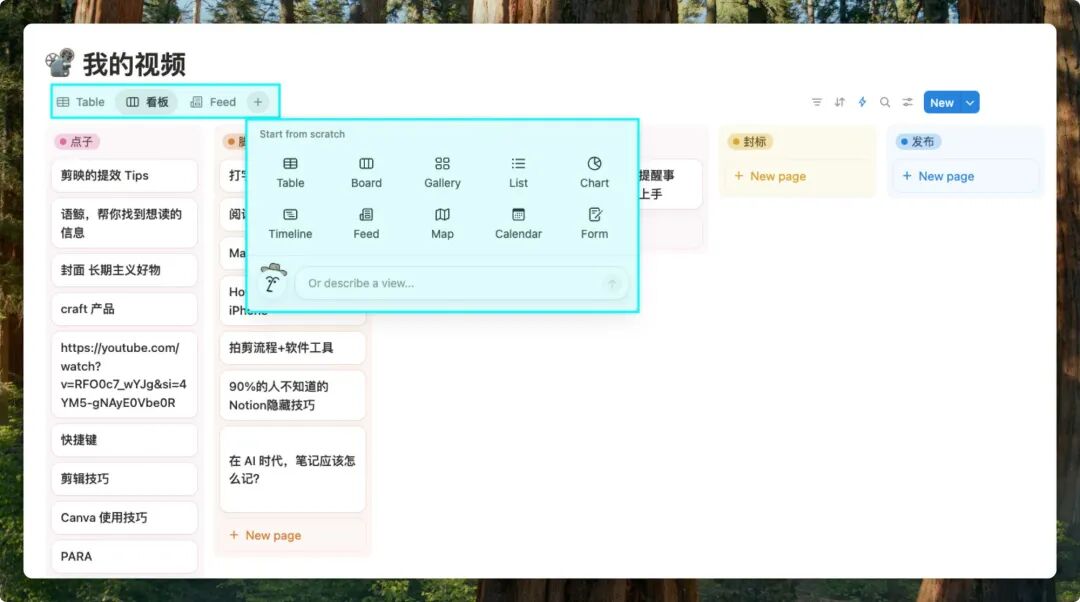
Task: Click the Notion AI avatar in the popup
Action: [x=273, y=278]
